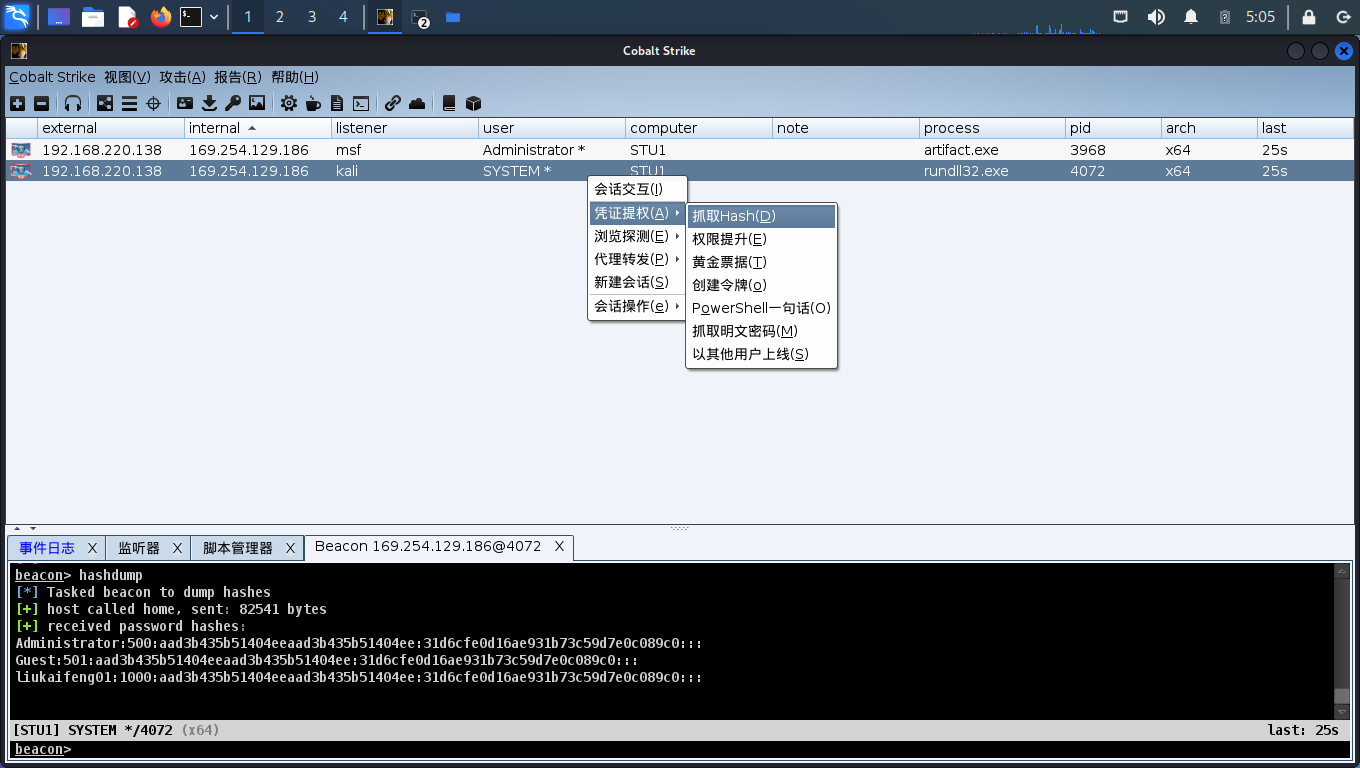Image resolution: width=1360 pixels, height=768 pixels.
Task: Open the help book icon
Action: (449, 103)
